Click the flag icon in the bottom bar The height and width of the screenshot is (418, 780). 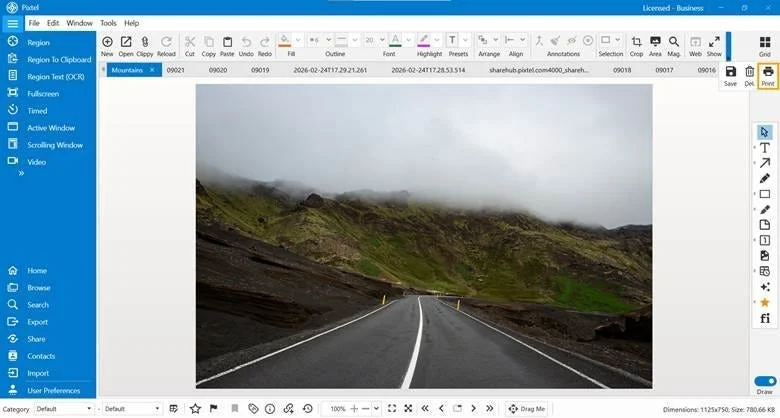tap(213, 409)
